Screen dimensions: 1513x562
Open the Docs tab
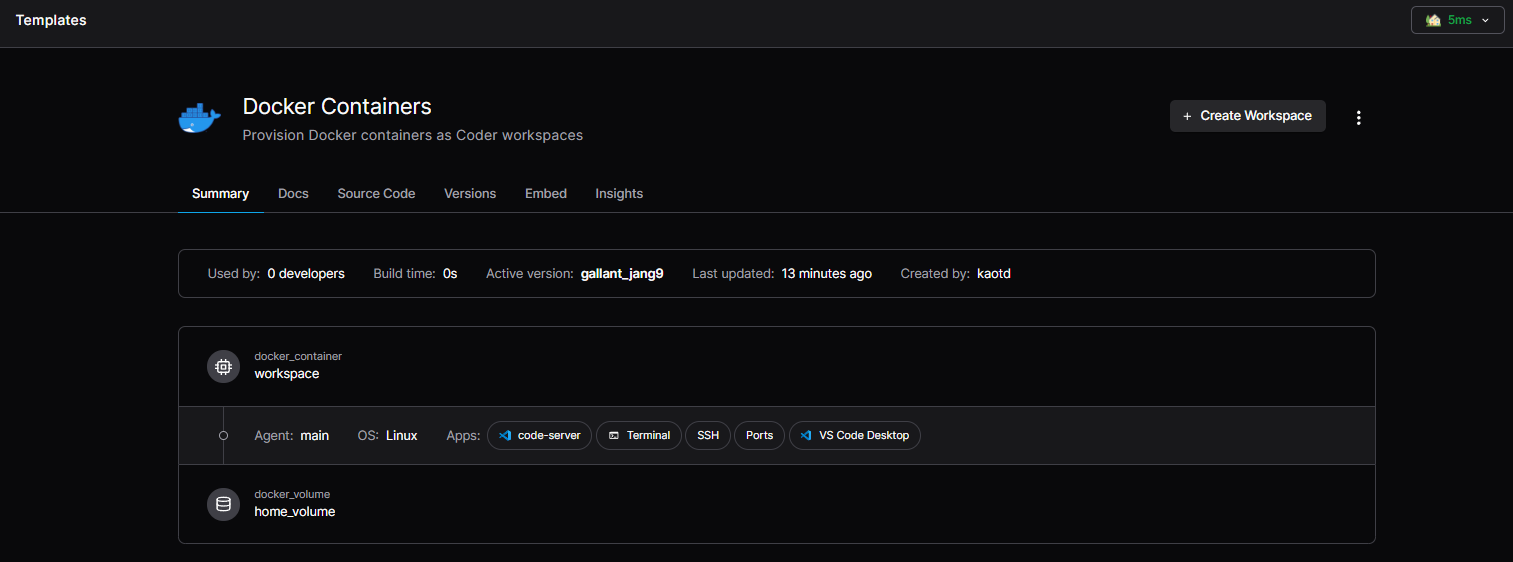[x=293, y=194]
